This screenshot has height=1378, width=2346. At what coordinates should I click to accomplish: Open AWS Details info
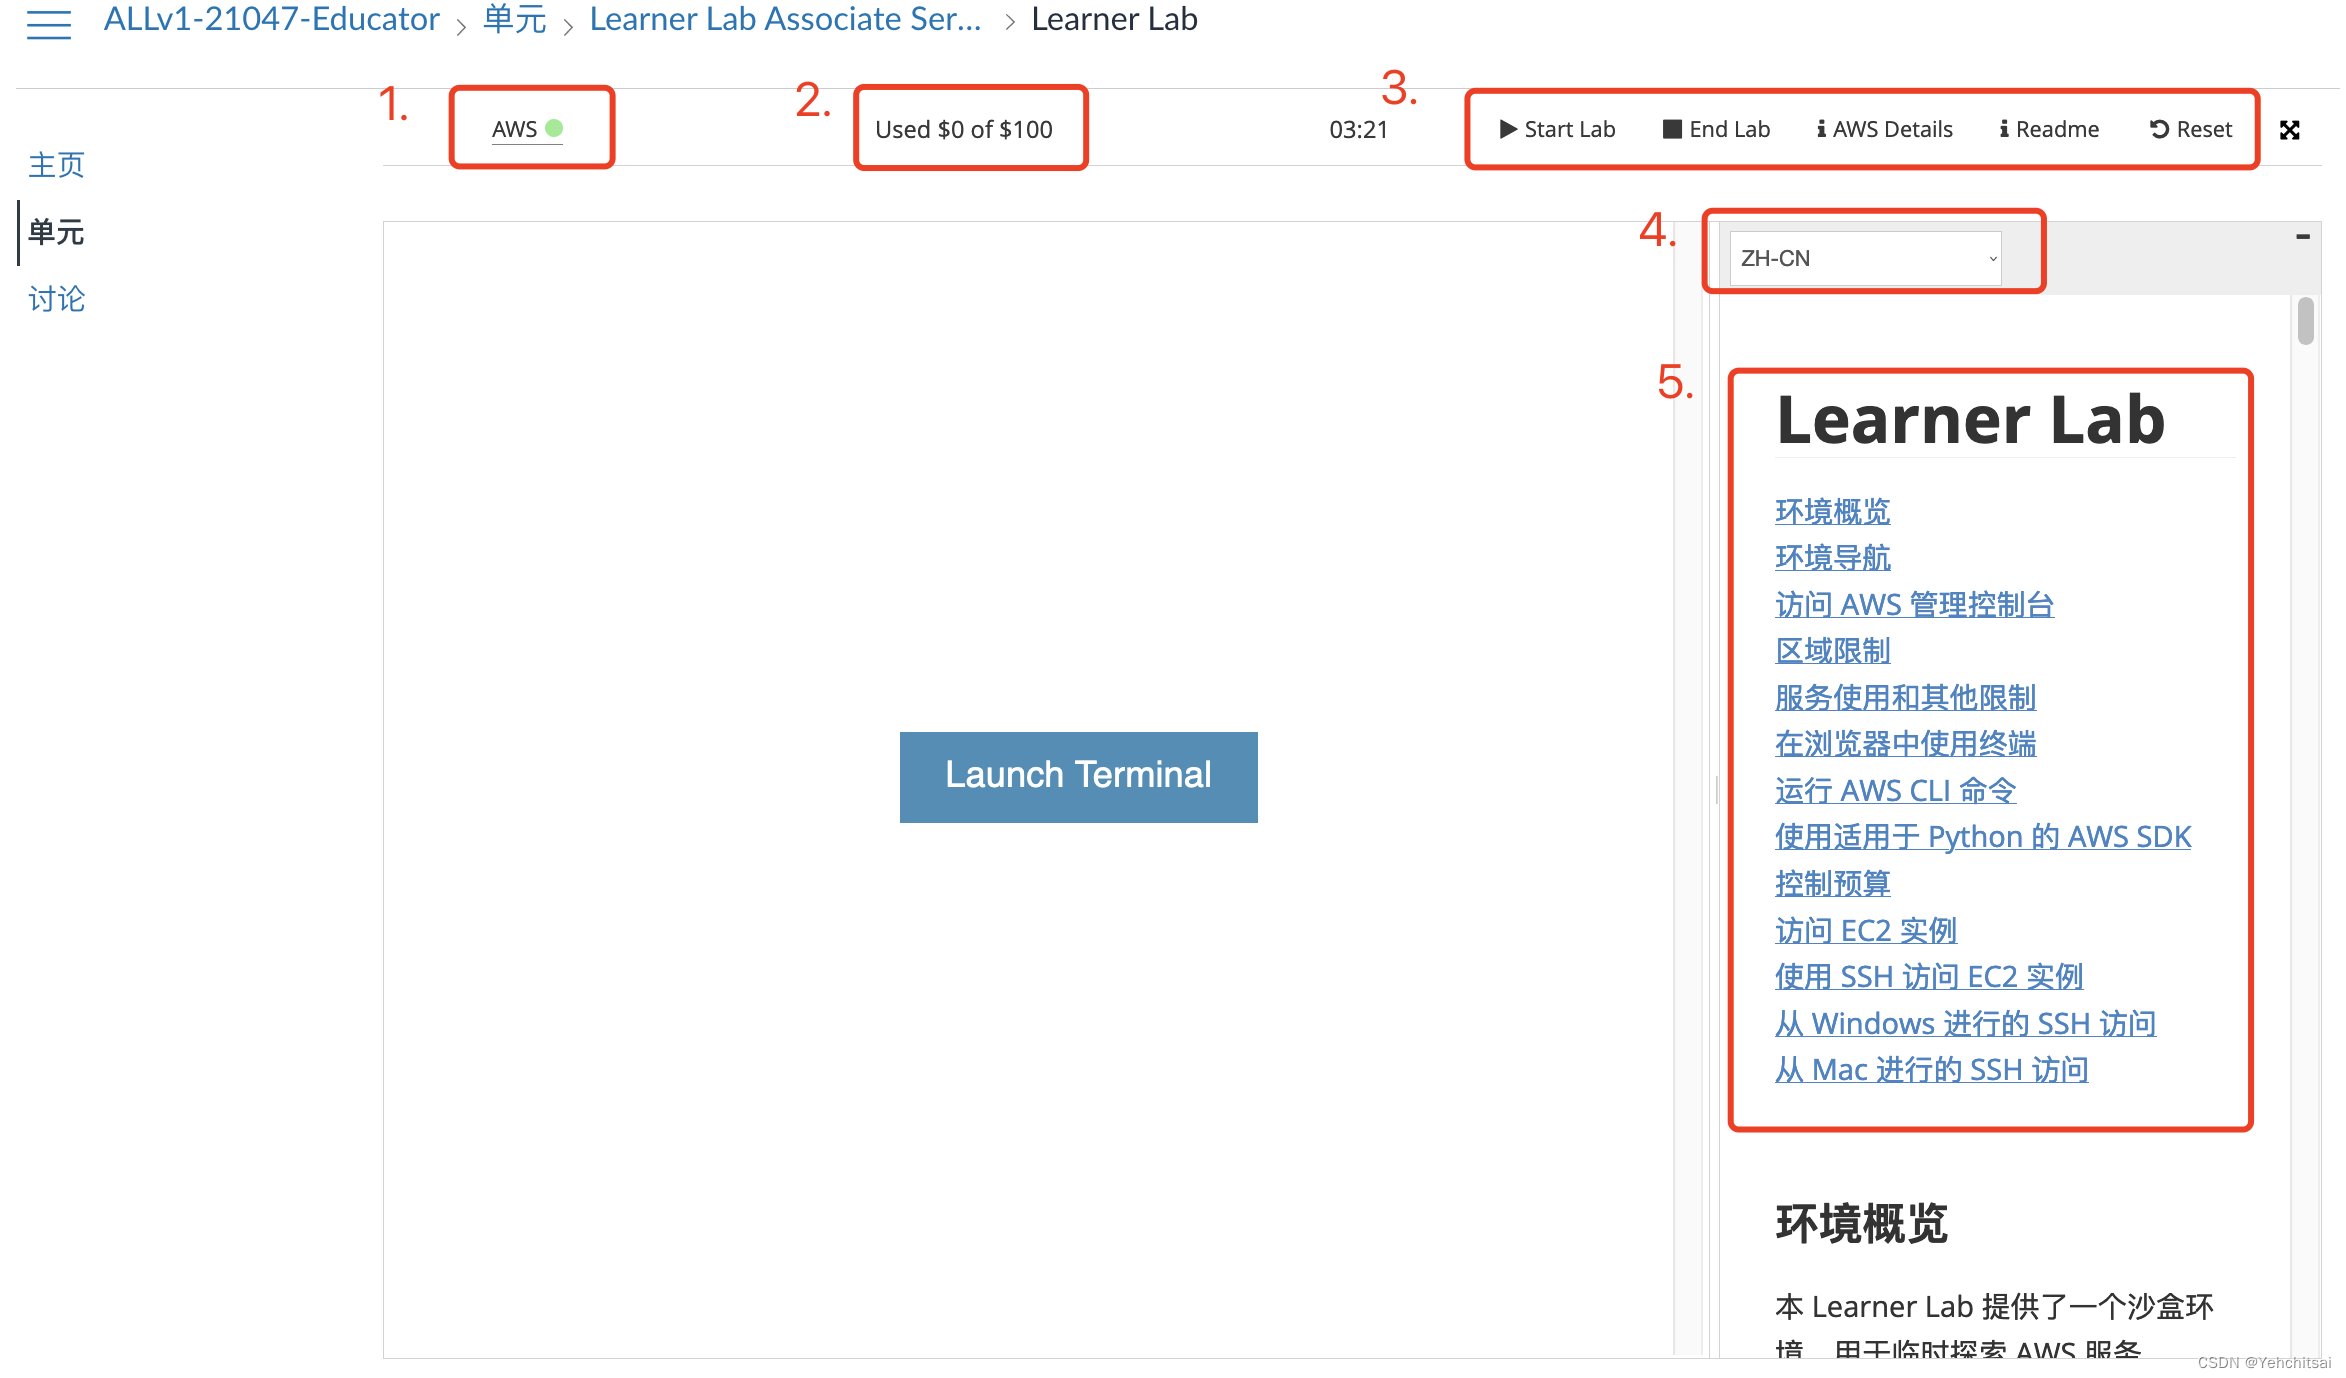[1884, 129]
